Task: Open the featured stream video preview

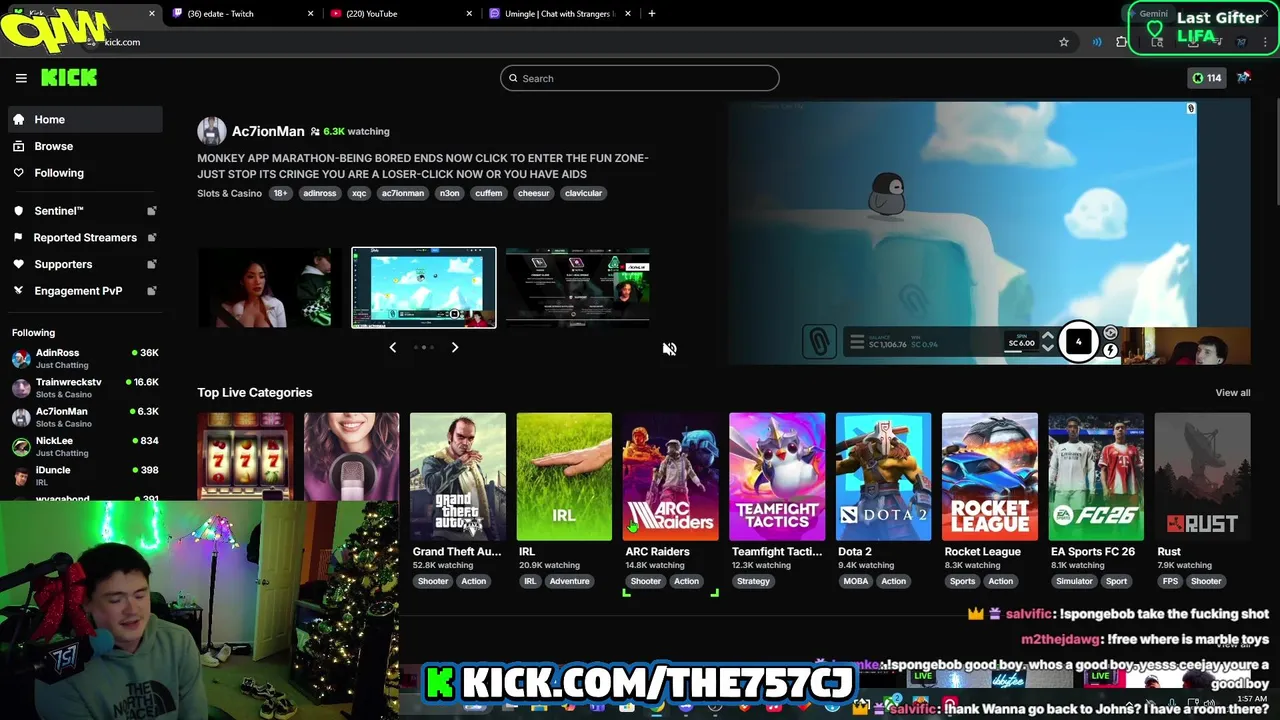Action: [x=989, y=233]
